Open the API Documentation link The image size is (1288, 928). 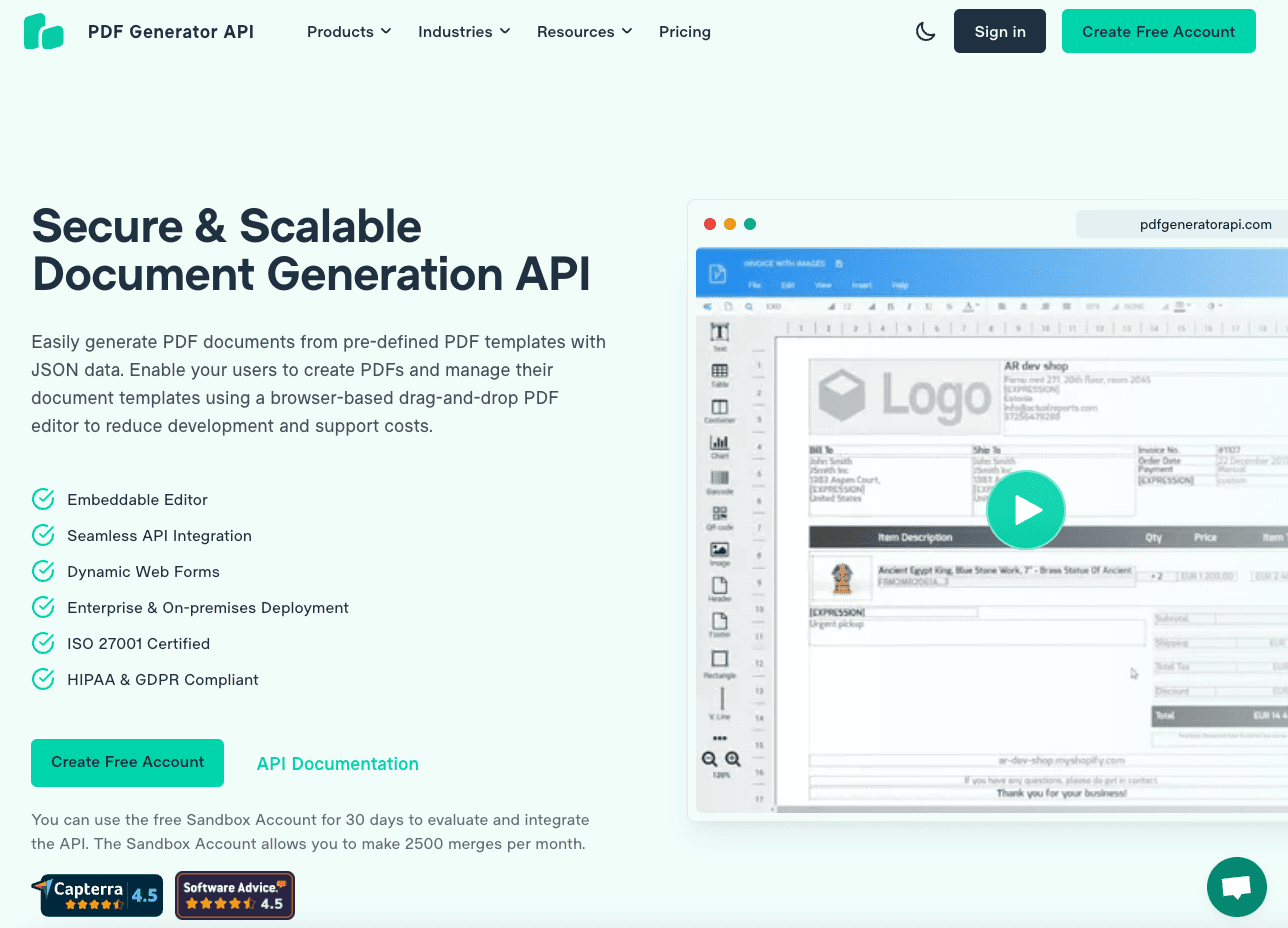pyautogui.click(x=337, y=763)
